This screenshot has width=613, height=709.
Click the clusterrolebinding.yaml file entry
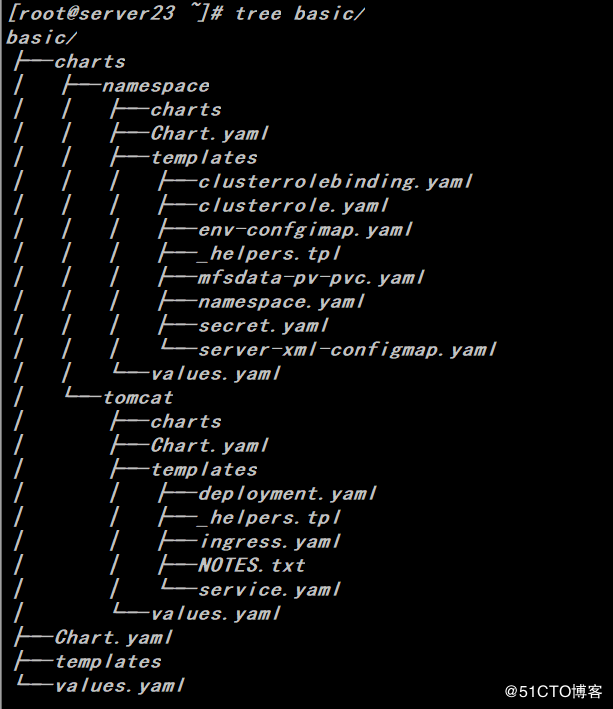tap(335, 182)
